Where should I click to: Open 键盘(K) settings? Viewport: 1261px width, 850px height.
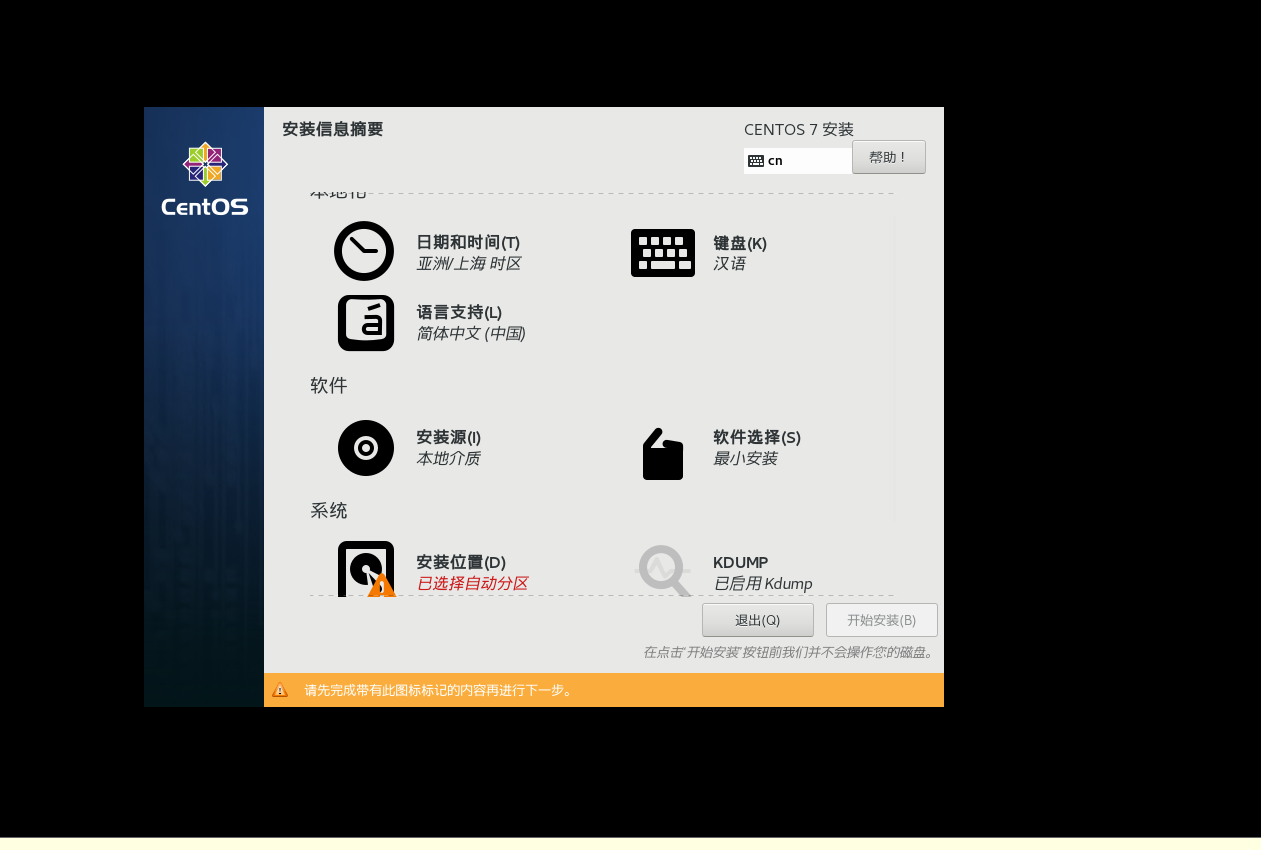pos(740,243)
